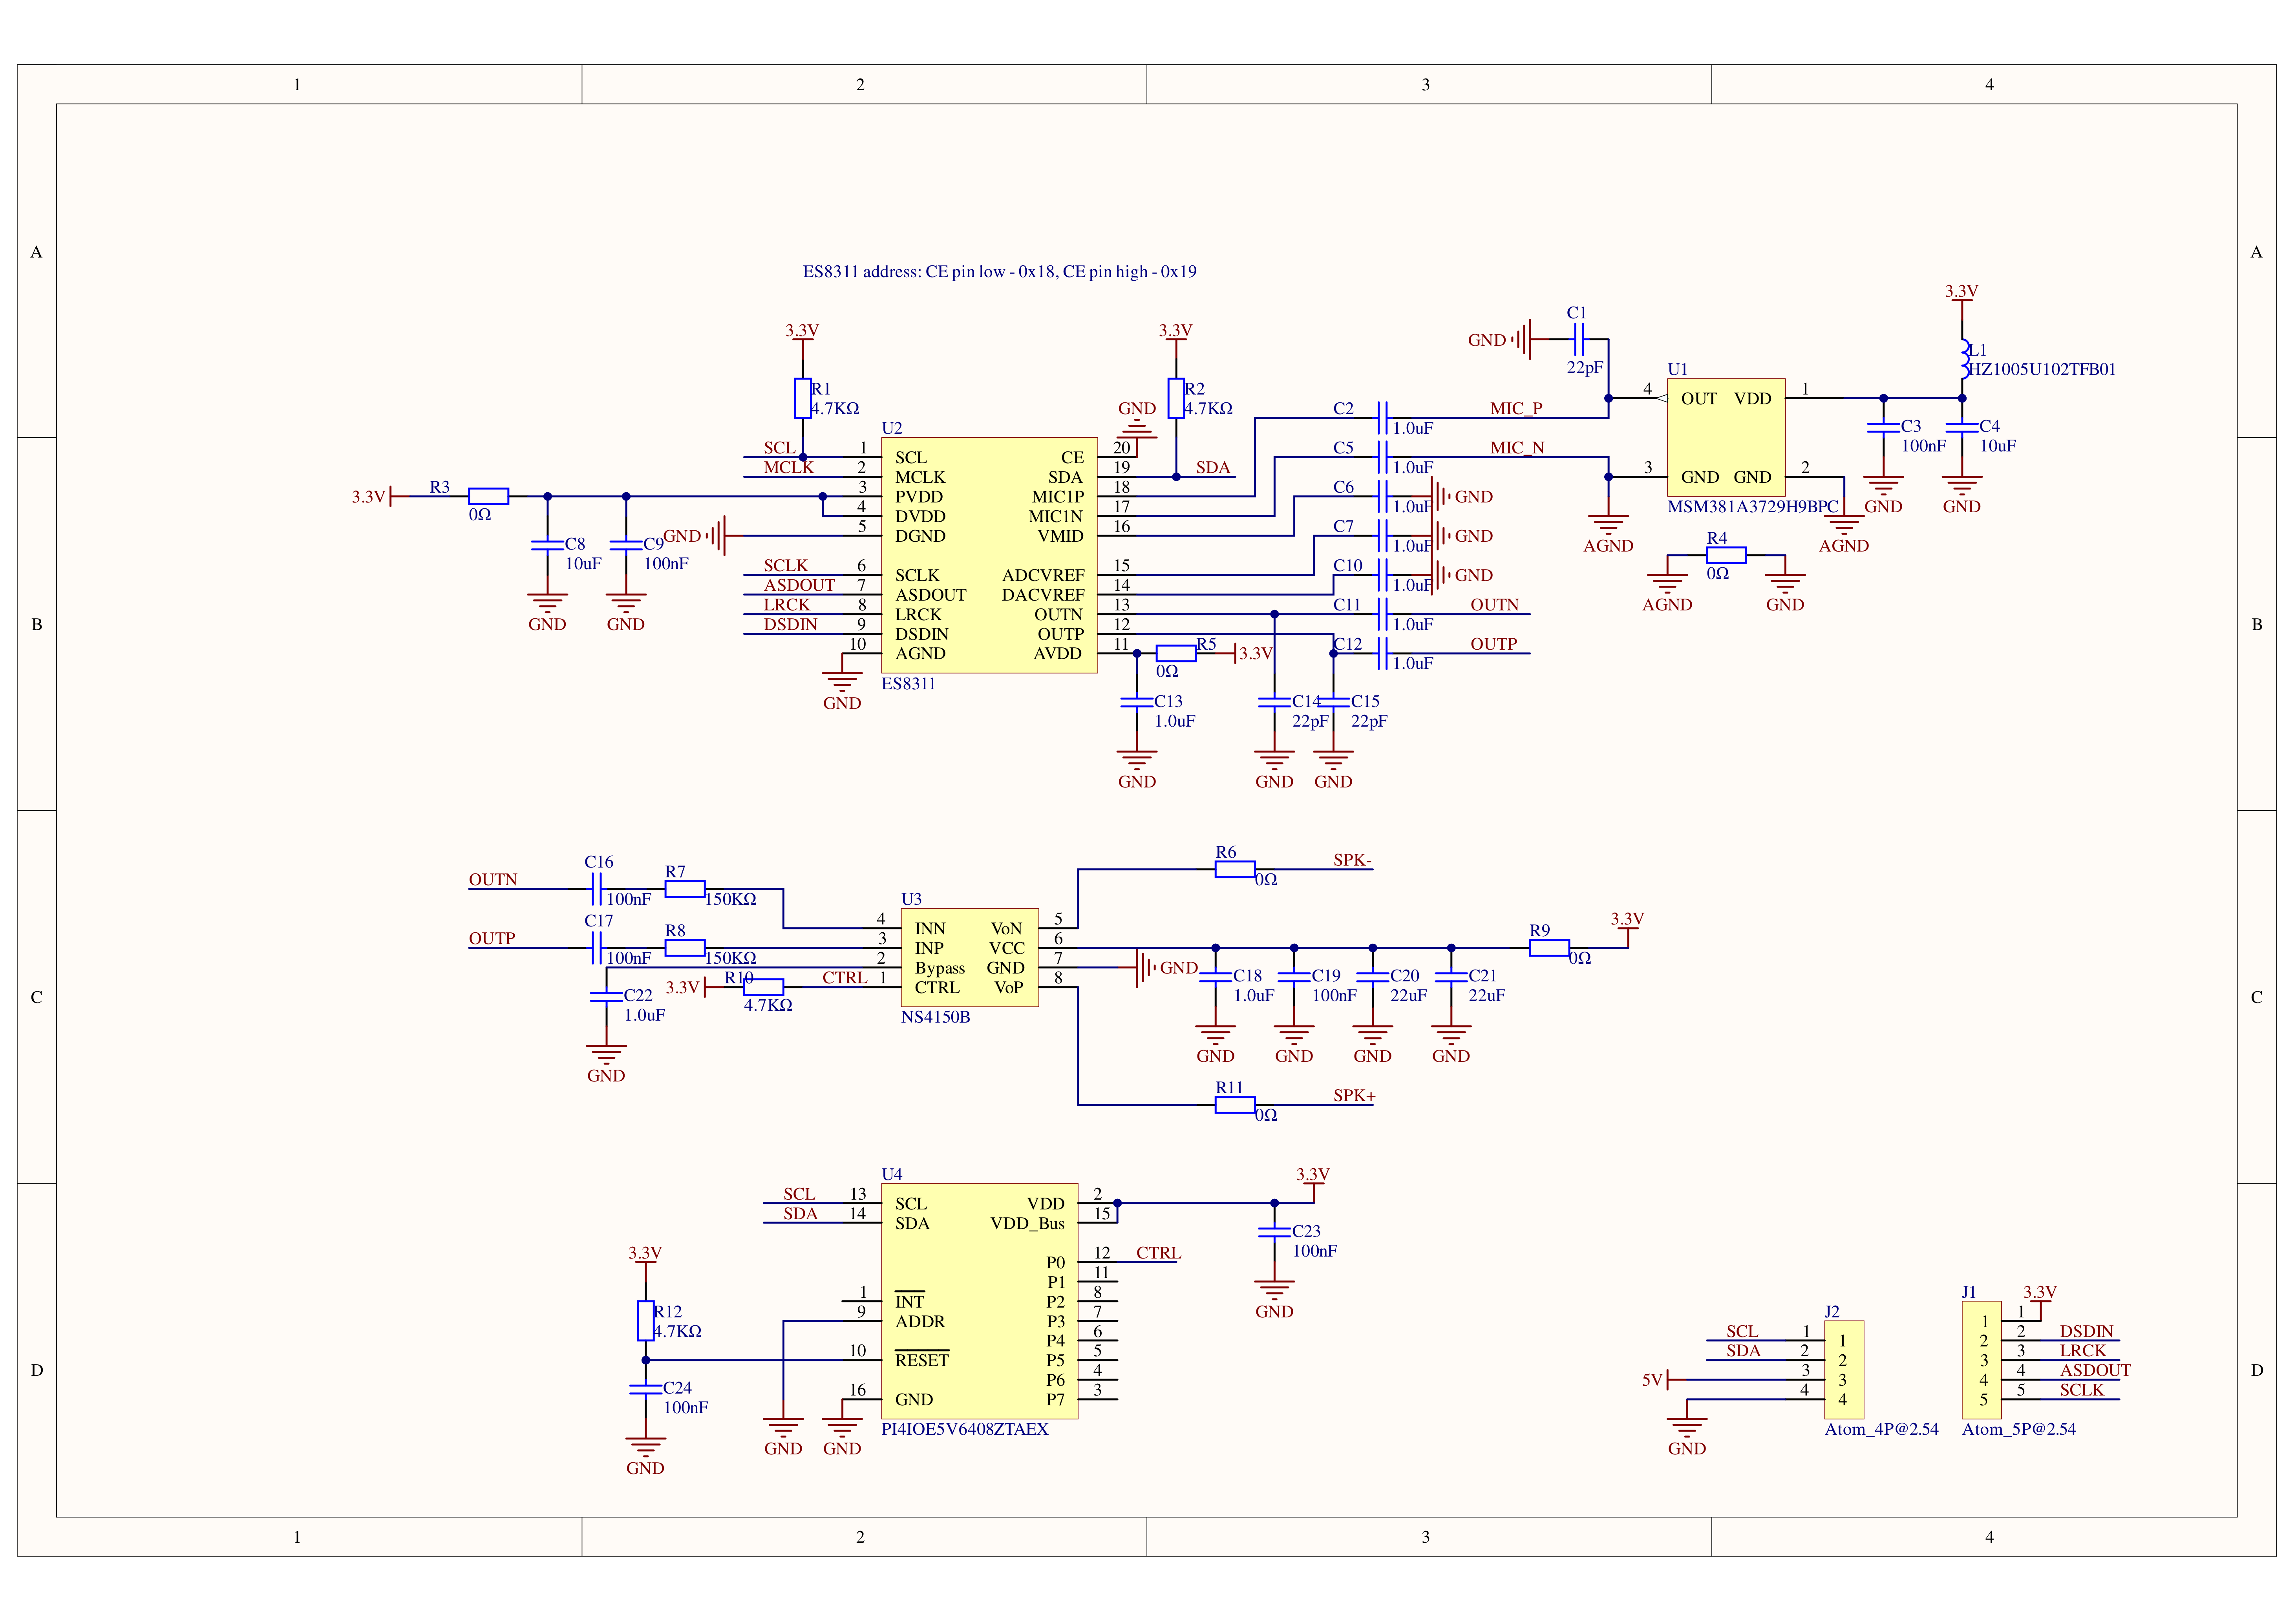This screenshot has height=1622, width=2296.
Task: Click the R1 4.7KΩ resistor symbol
Action: [802, 398]
